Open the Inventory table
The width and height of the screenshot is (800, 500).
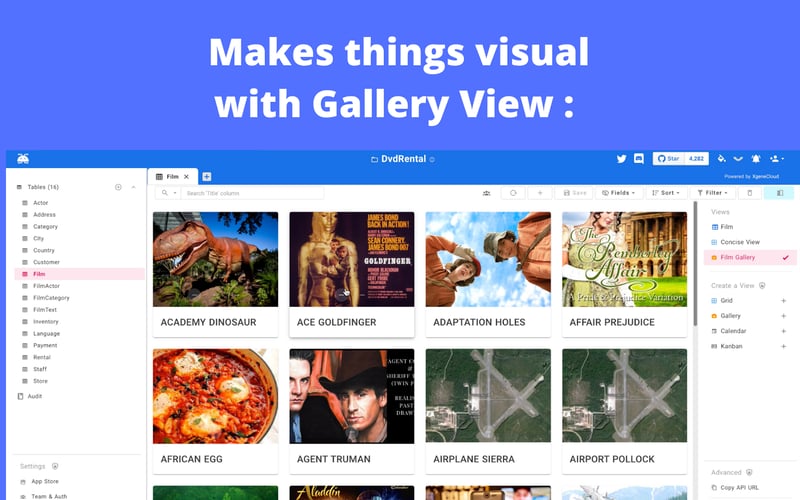point(45,322)
